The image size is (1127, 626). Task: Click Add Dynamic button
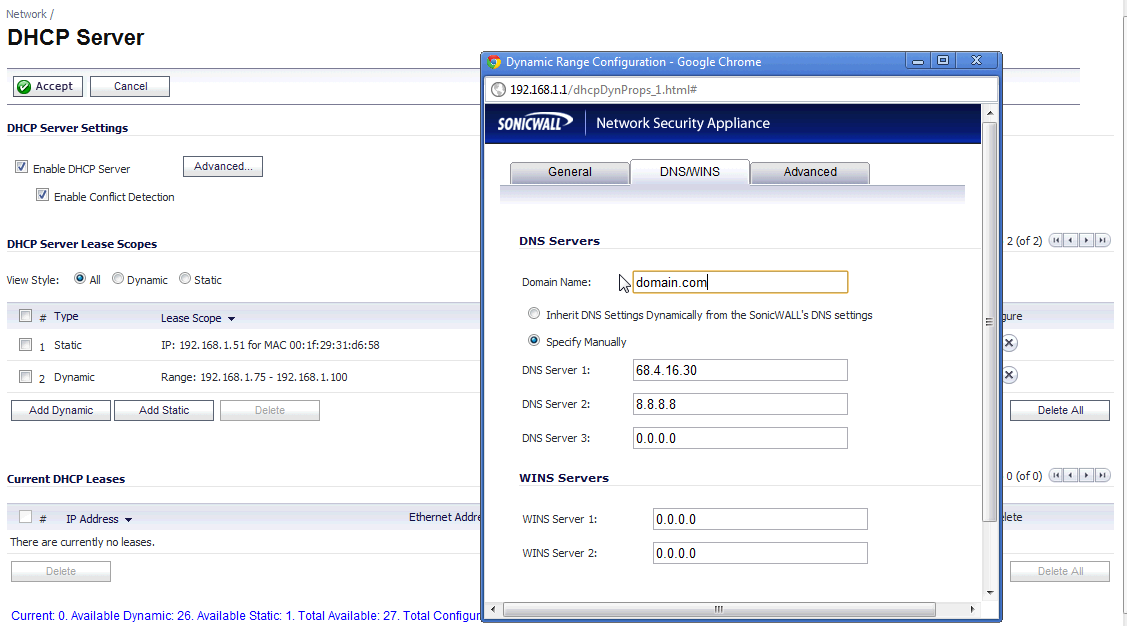coord(61,410)
